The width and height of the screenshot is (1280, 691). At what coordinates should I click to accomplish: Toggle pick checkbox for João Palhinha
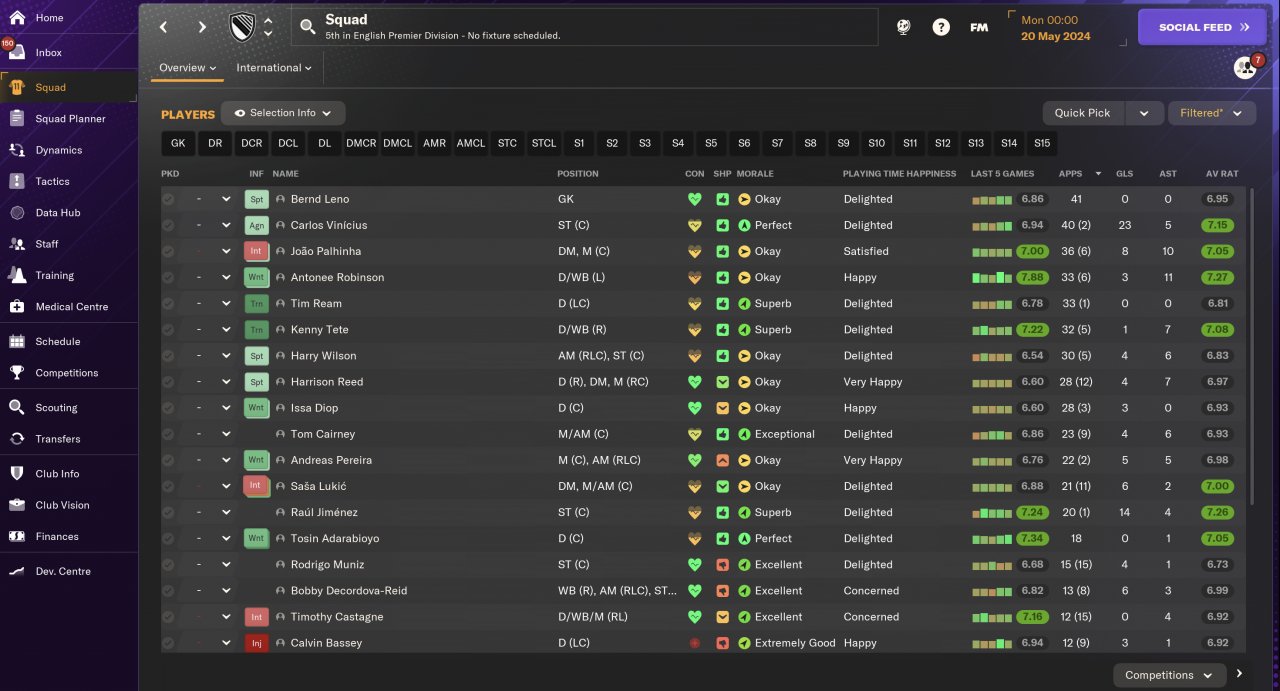[168, 251]
